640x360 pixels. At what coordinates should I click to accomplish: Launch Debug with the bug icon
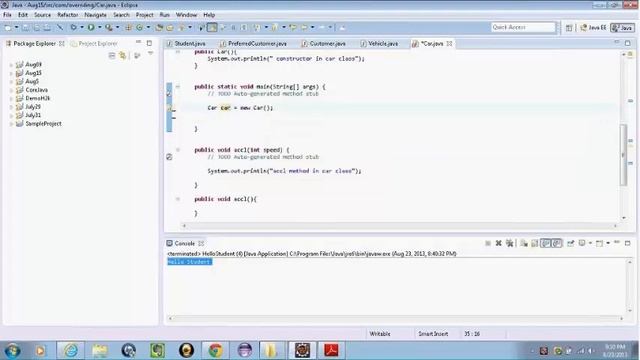click(x=73, y=27)
